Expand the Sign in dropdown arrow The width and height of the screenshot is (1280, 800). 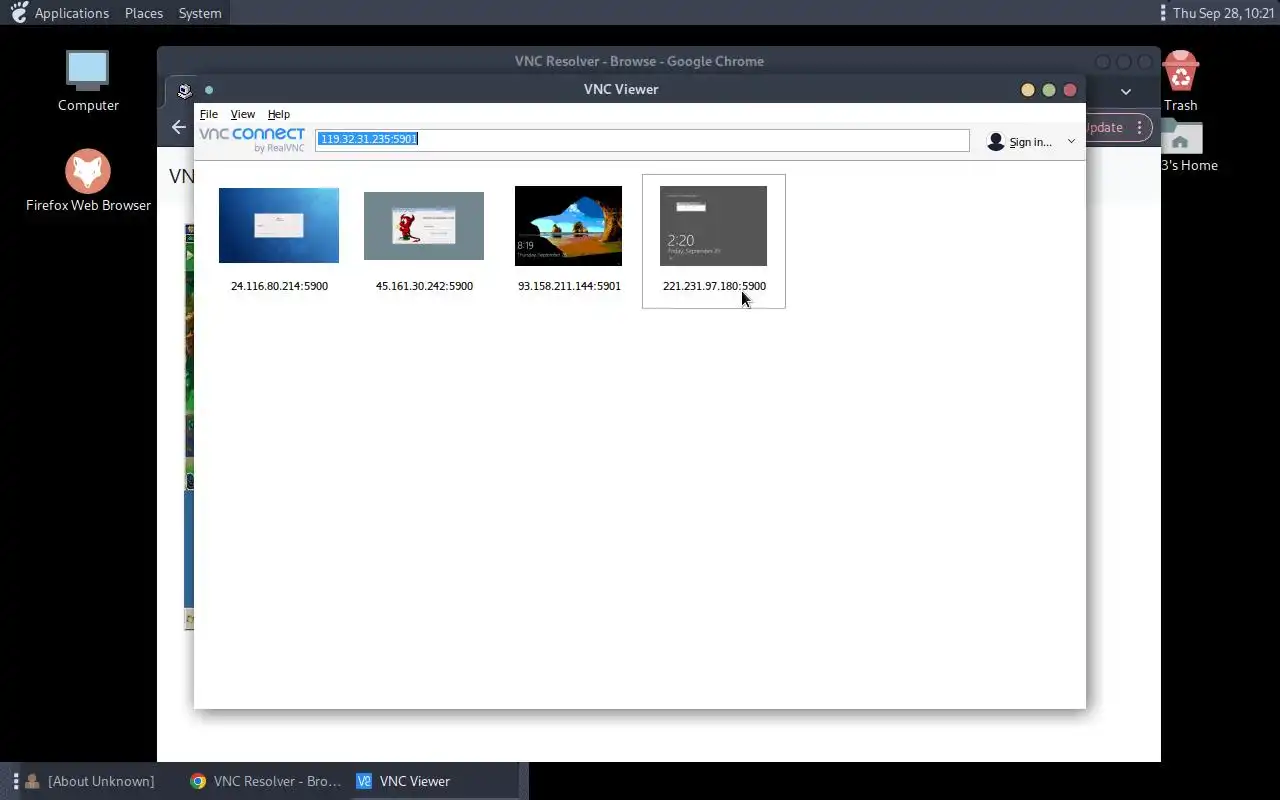click(x=1071, y=141)
